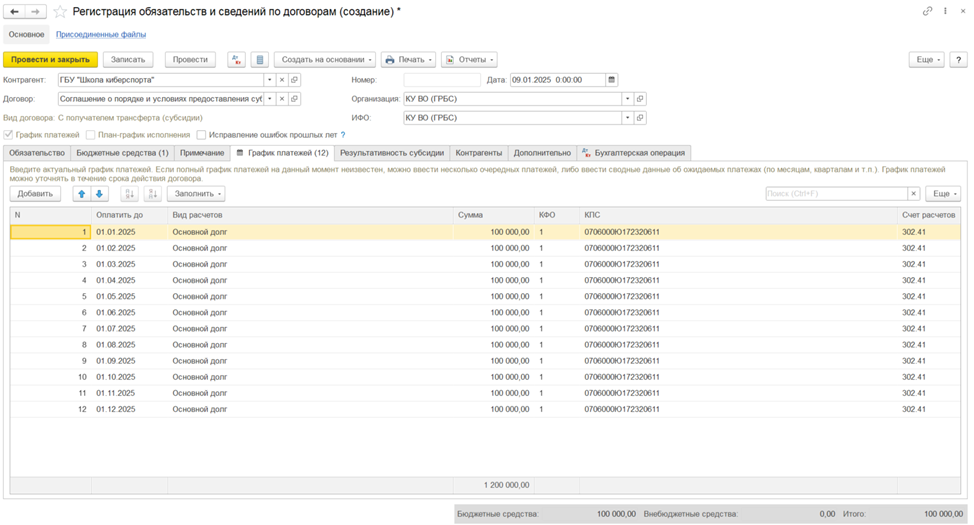Open the Присоединенные файлы link
The width and height of the screenshot is (974, 525).
pyautogui.click(x=101, y=34)
